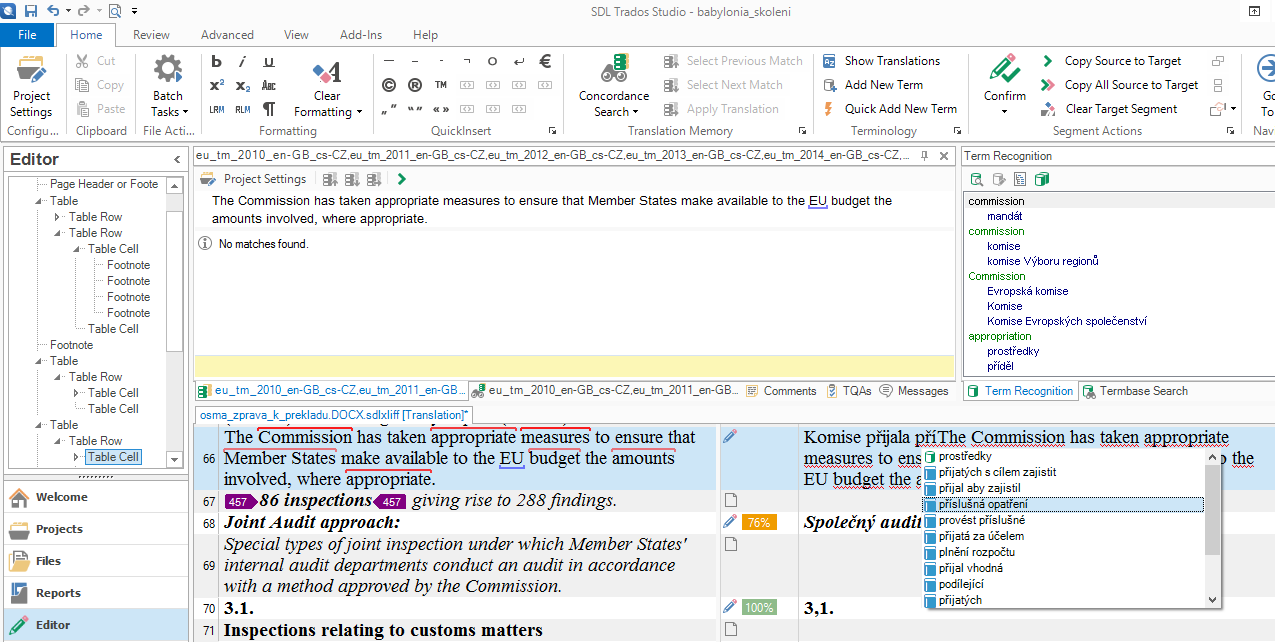Image resolution: width=1275 pixels, height=642 pixels.
Task: Switch to the TQAs tab
Action: coord(849,391)
